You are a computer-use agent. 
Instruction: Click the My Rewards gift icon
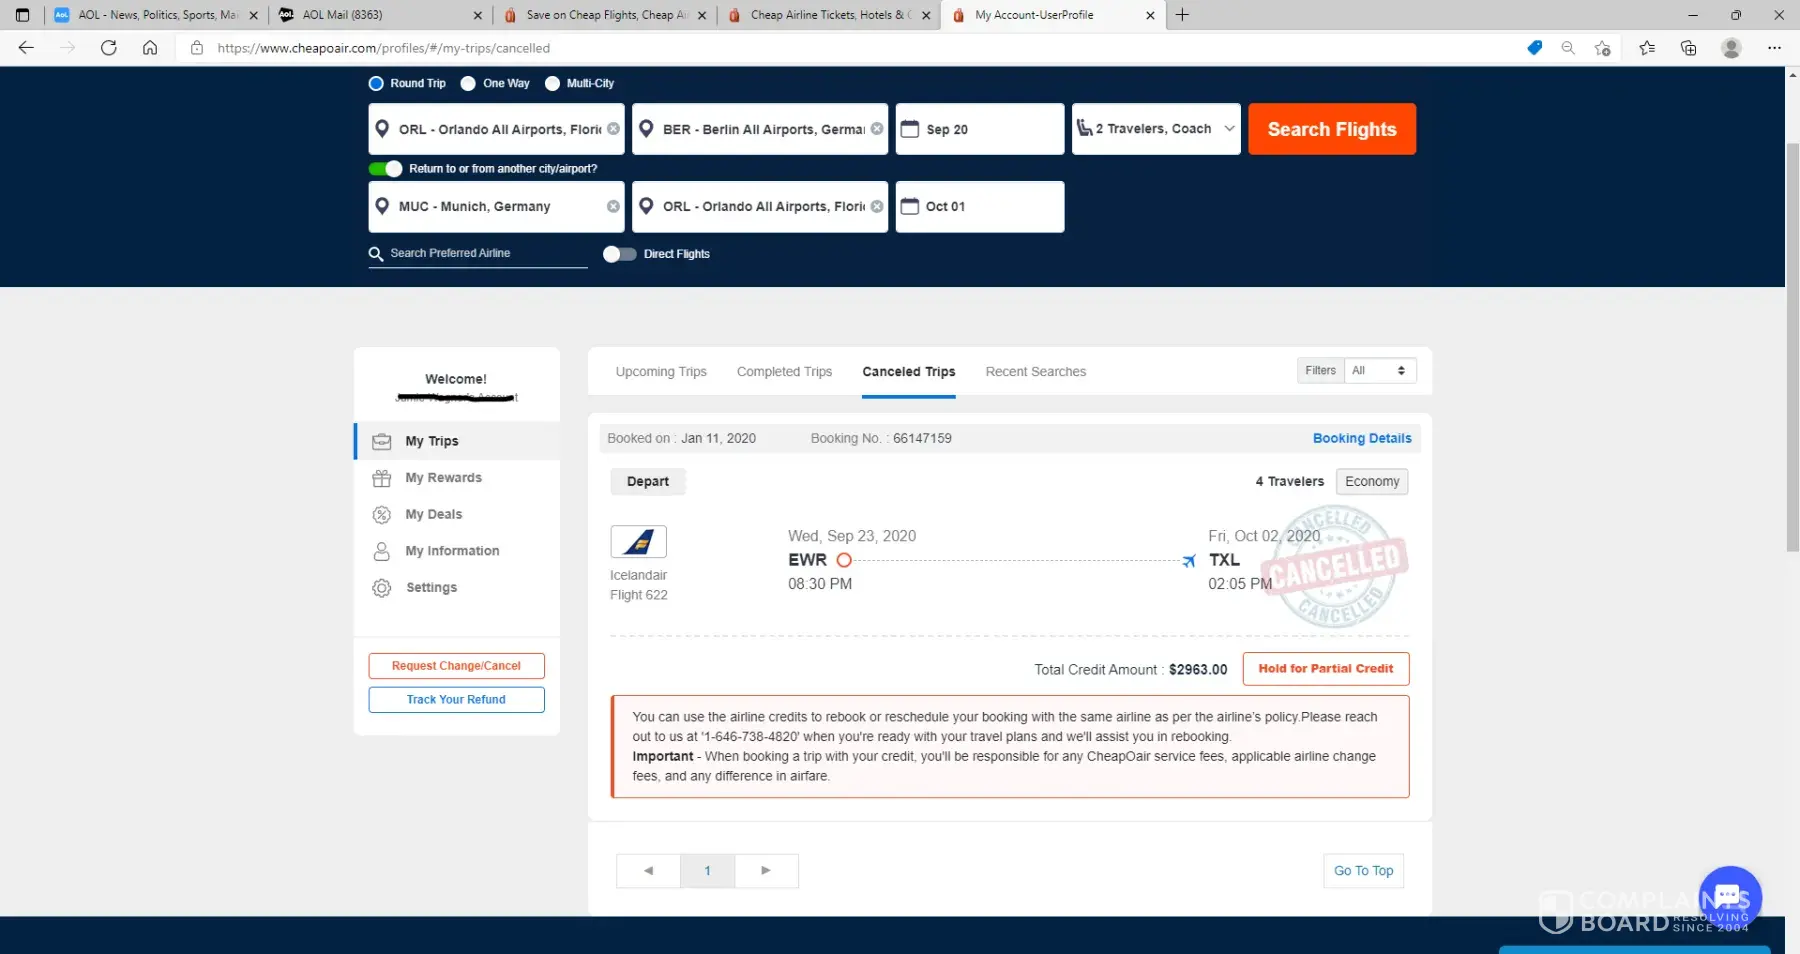[x=382, y=478]
